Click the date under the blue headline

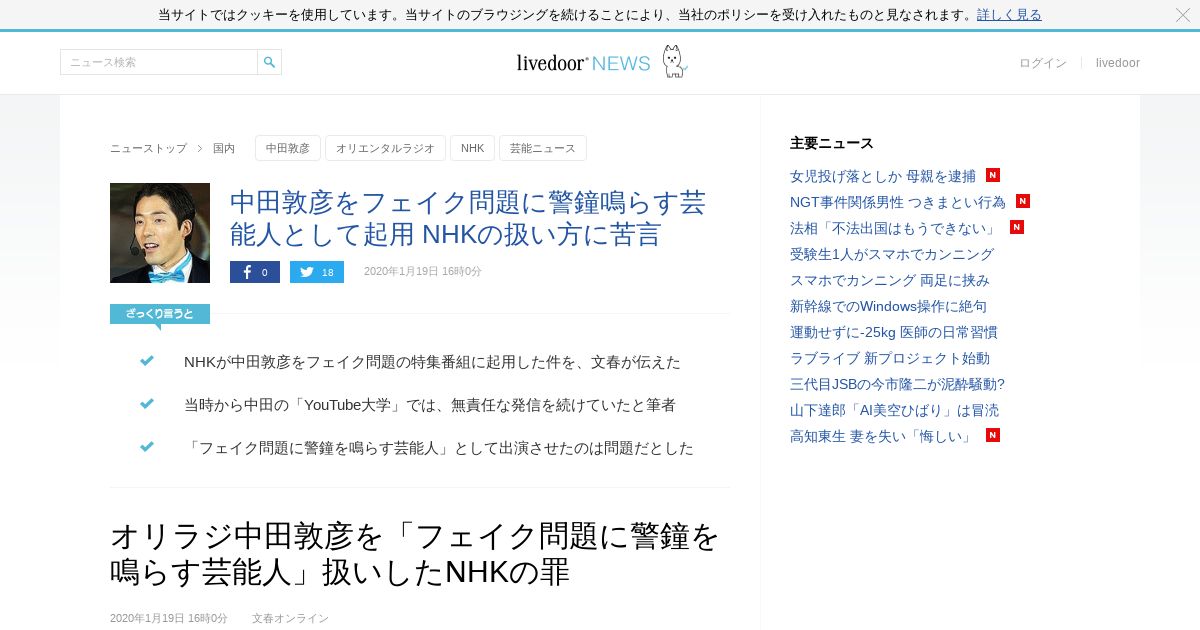pos(423,271)
